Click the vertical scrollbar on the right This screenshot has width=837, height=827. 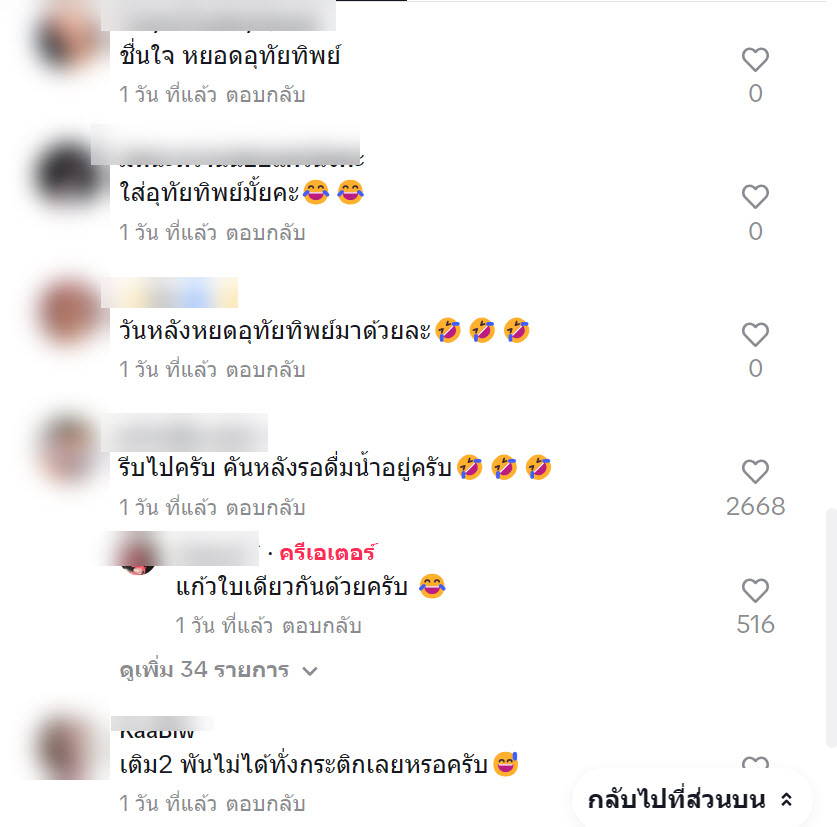(831, 628)
